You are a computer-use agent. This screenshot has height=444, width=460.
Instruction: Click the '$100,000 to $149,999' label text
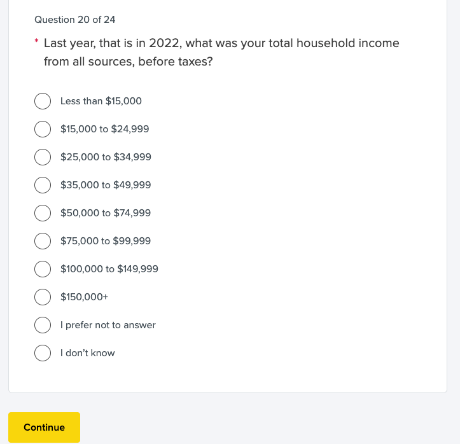pyautogui.click(x=109, y=269)
